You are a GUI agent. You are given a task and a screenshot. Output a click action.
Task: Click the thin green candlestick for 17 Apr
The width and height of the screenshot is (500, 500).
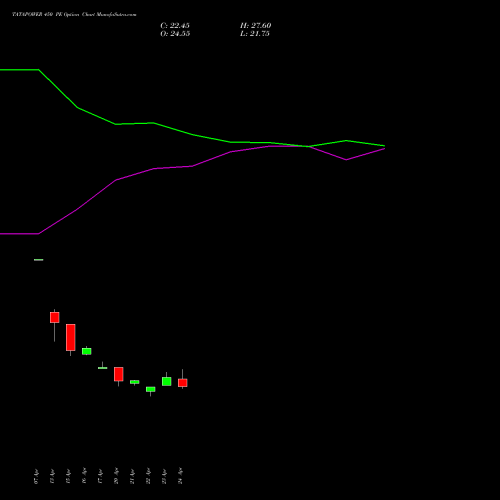click(103, 368)
